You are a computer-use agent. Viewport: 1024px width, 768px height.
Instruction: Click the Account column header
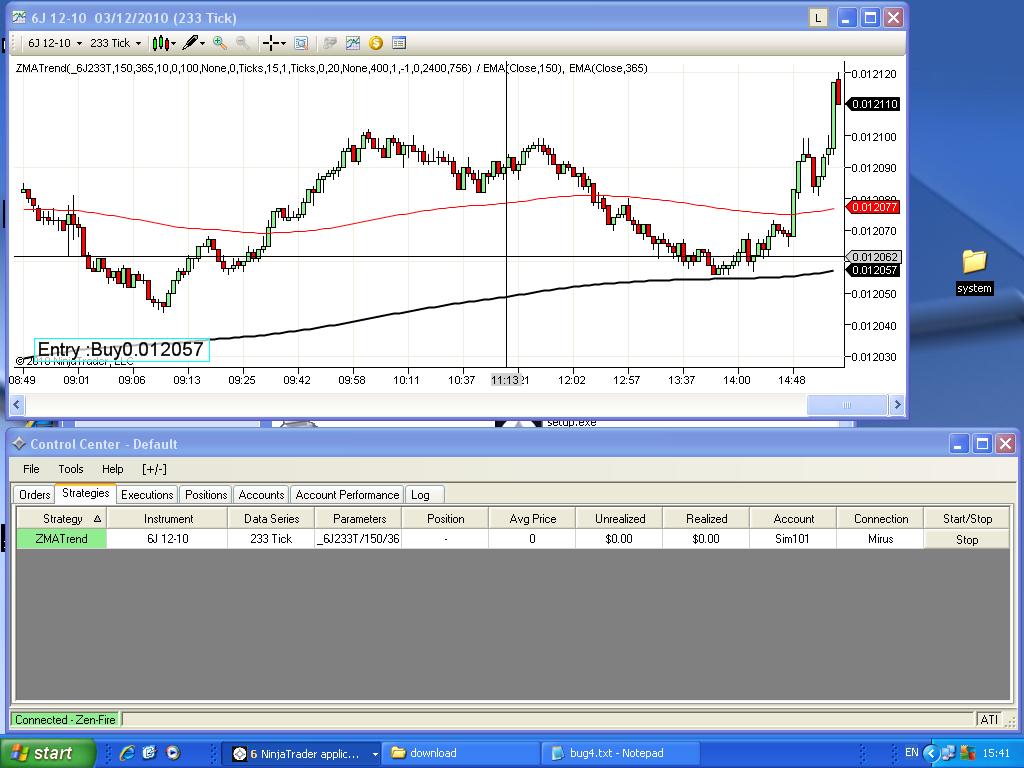tap(793, 519)
